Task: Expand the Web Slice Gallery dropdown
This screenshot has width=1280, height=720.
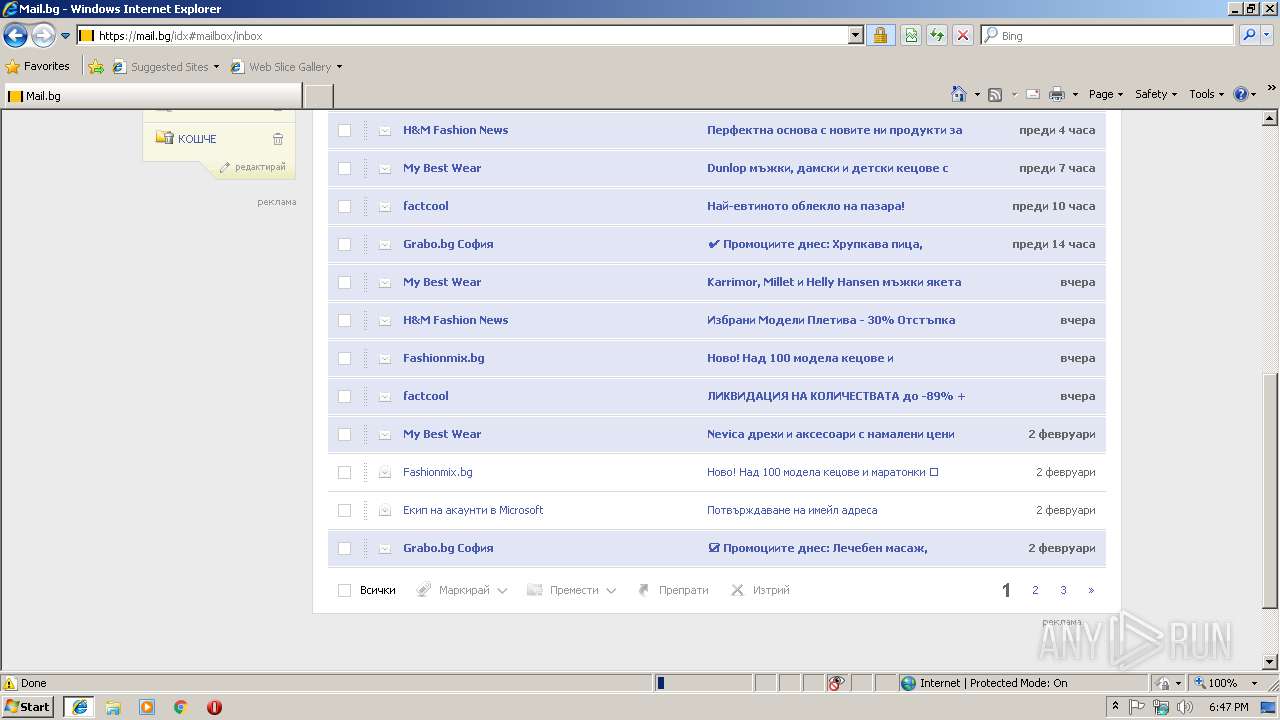Action: pyautogui.click(x=339, y=67)
